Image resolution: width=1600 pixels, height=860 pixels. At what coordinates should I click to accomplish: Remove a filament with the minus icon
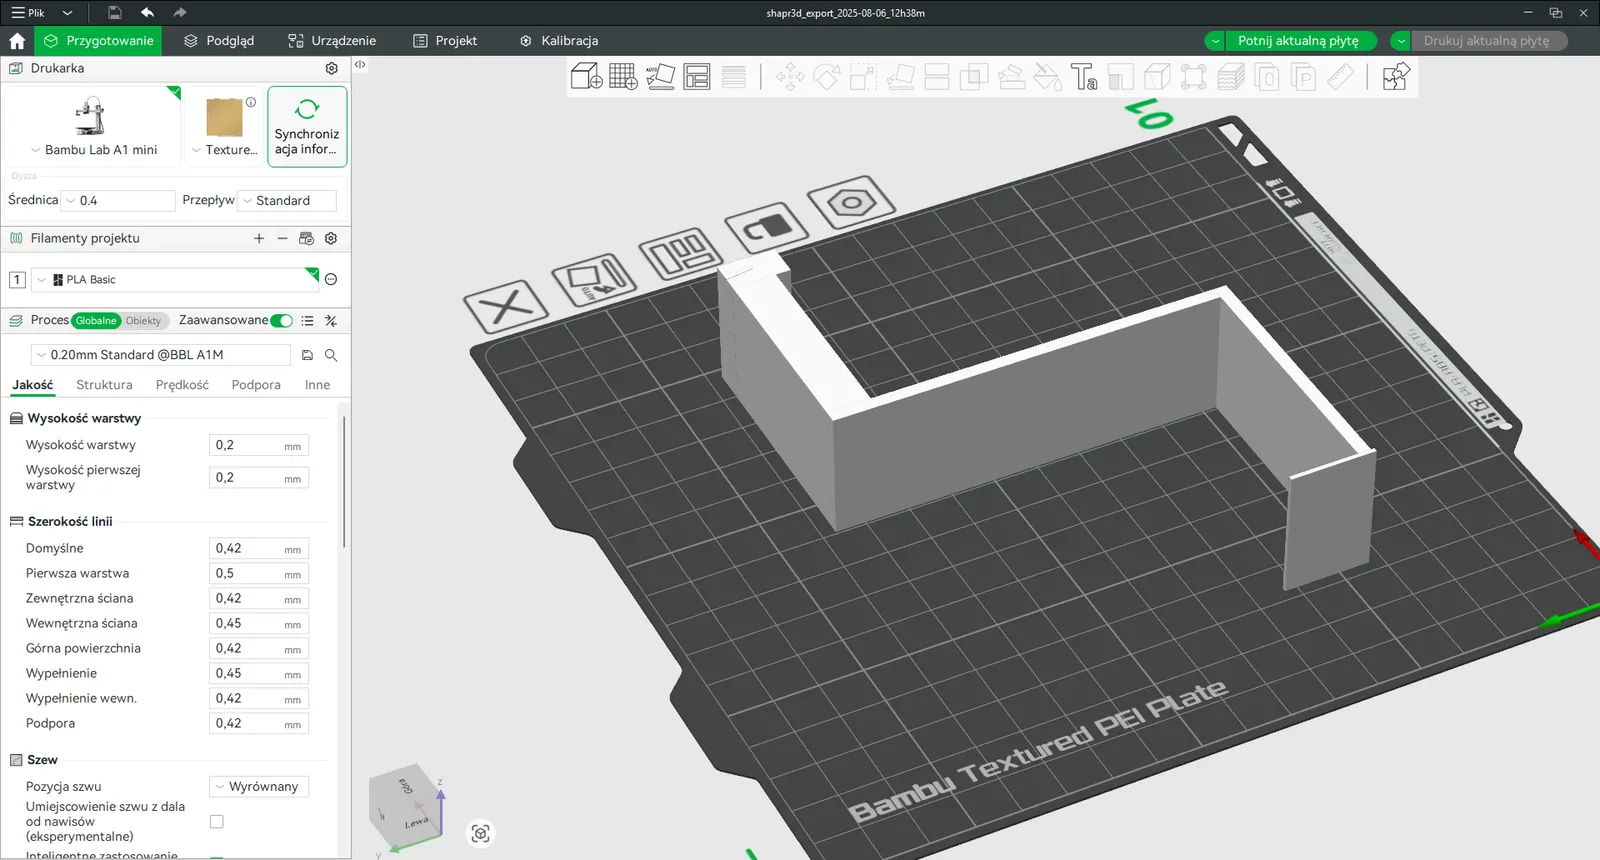click(282, 238)
